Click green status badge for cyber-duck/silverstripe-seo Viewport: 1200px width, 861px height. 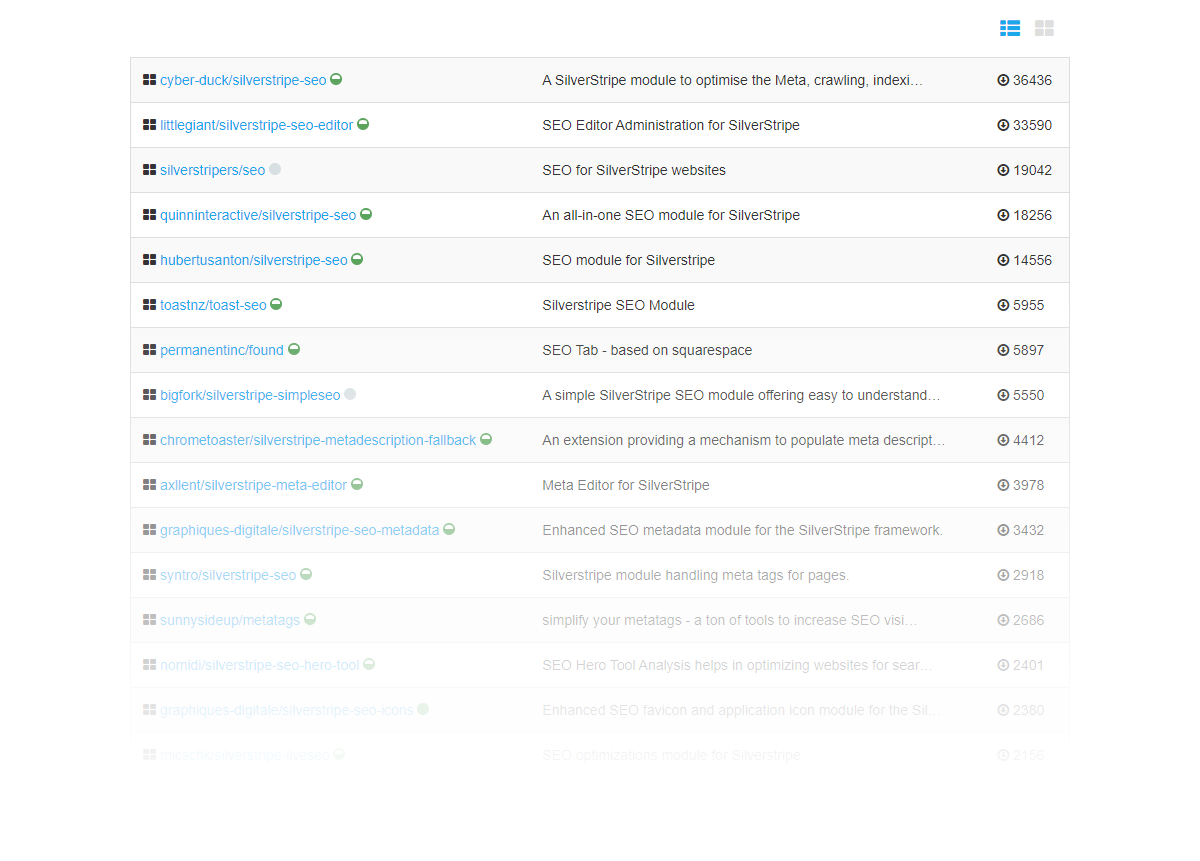[x=337, y=79]
